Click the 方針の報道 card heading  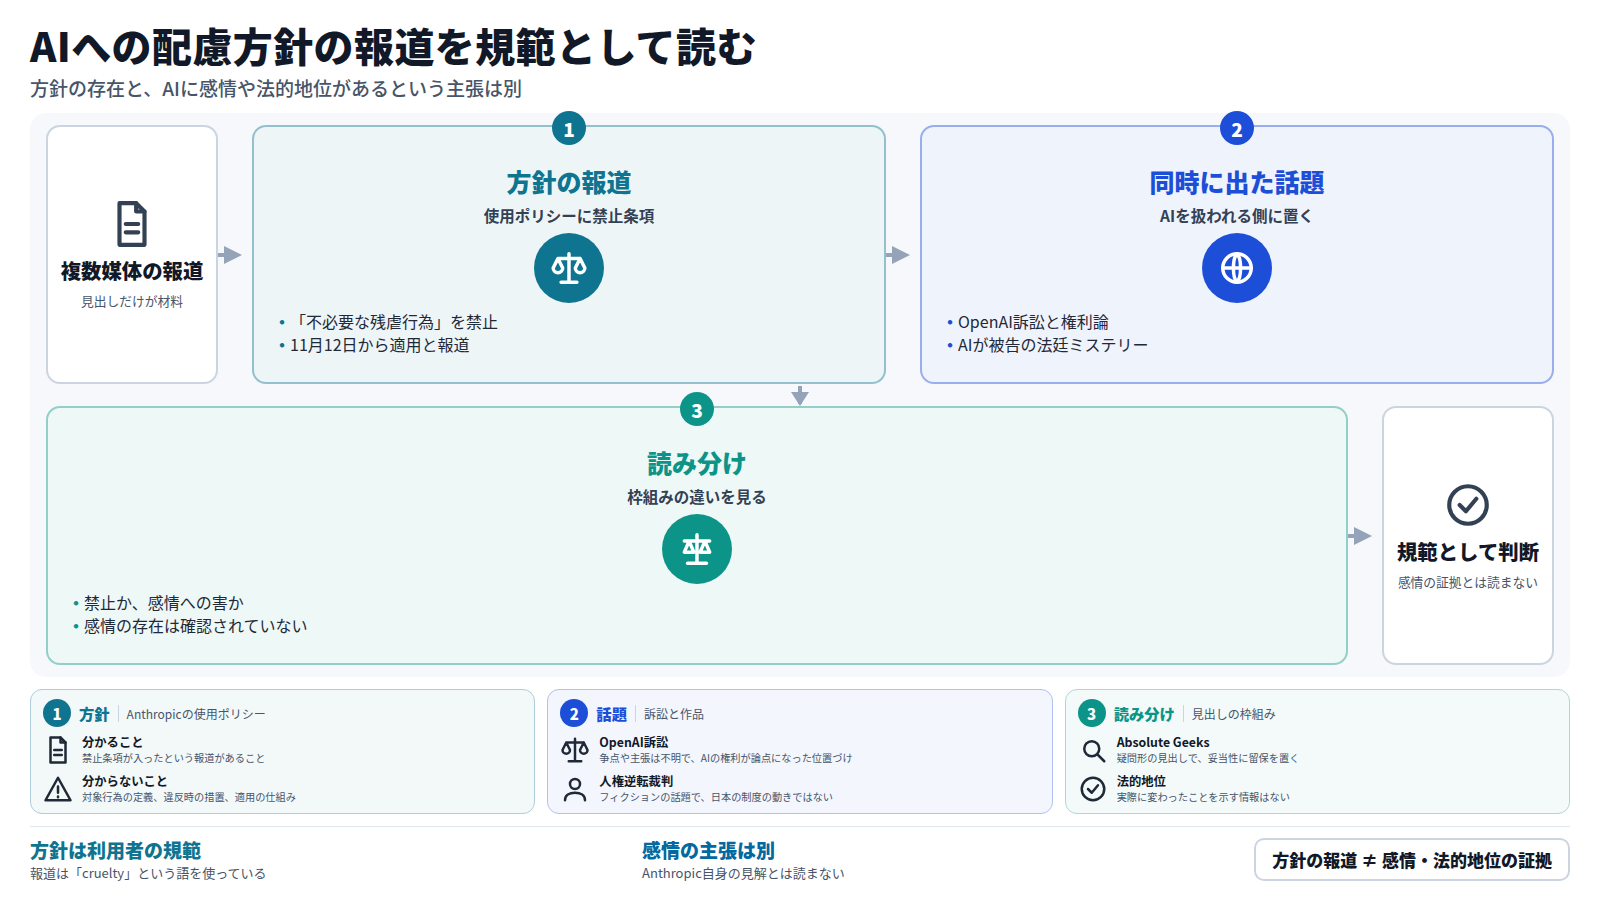pos(569,183)
